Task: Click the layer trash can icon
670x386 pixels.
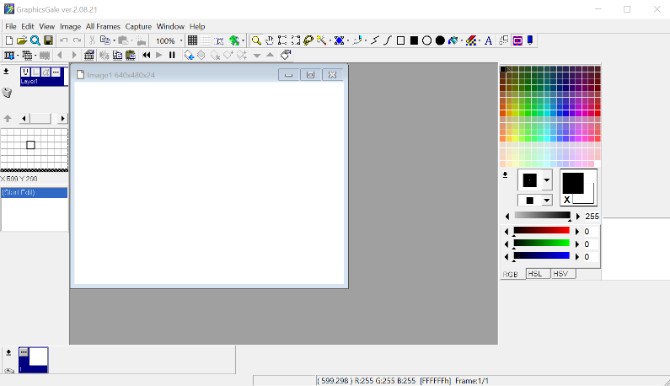Action: [7, 93]
